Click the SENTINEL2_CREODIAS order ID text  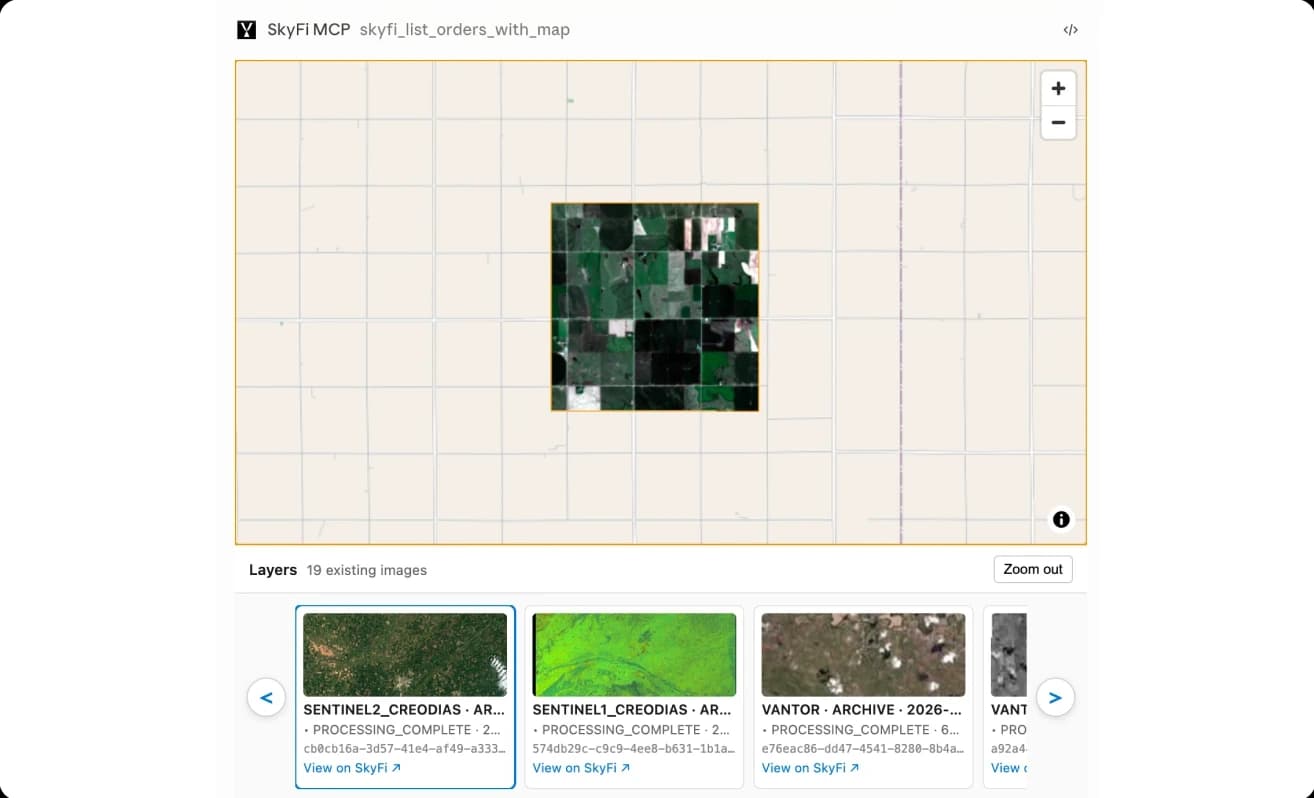pos(404,748)
